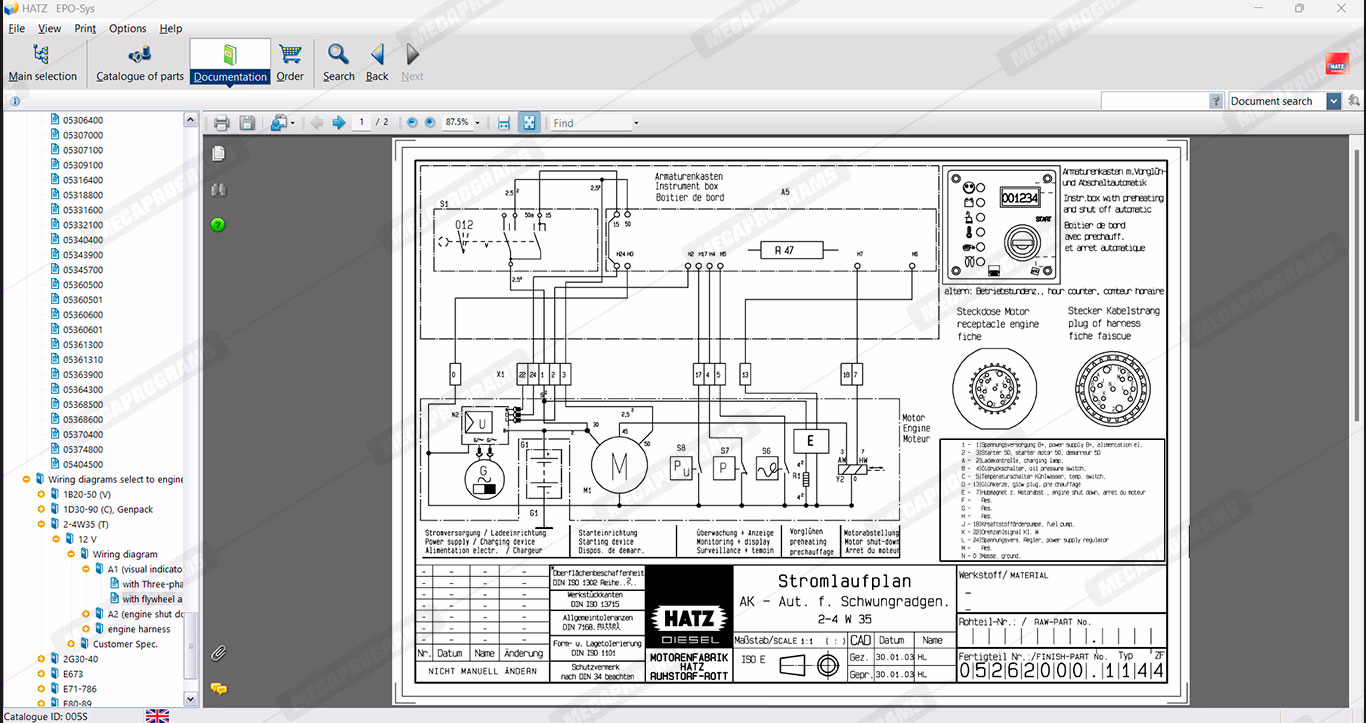Open the Print menu
Screen dimensions: 1366x723
click(86, 29)
